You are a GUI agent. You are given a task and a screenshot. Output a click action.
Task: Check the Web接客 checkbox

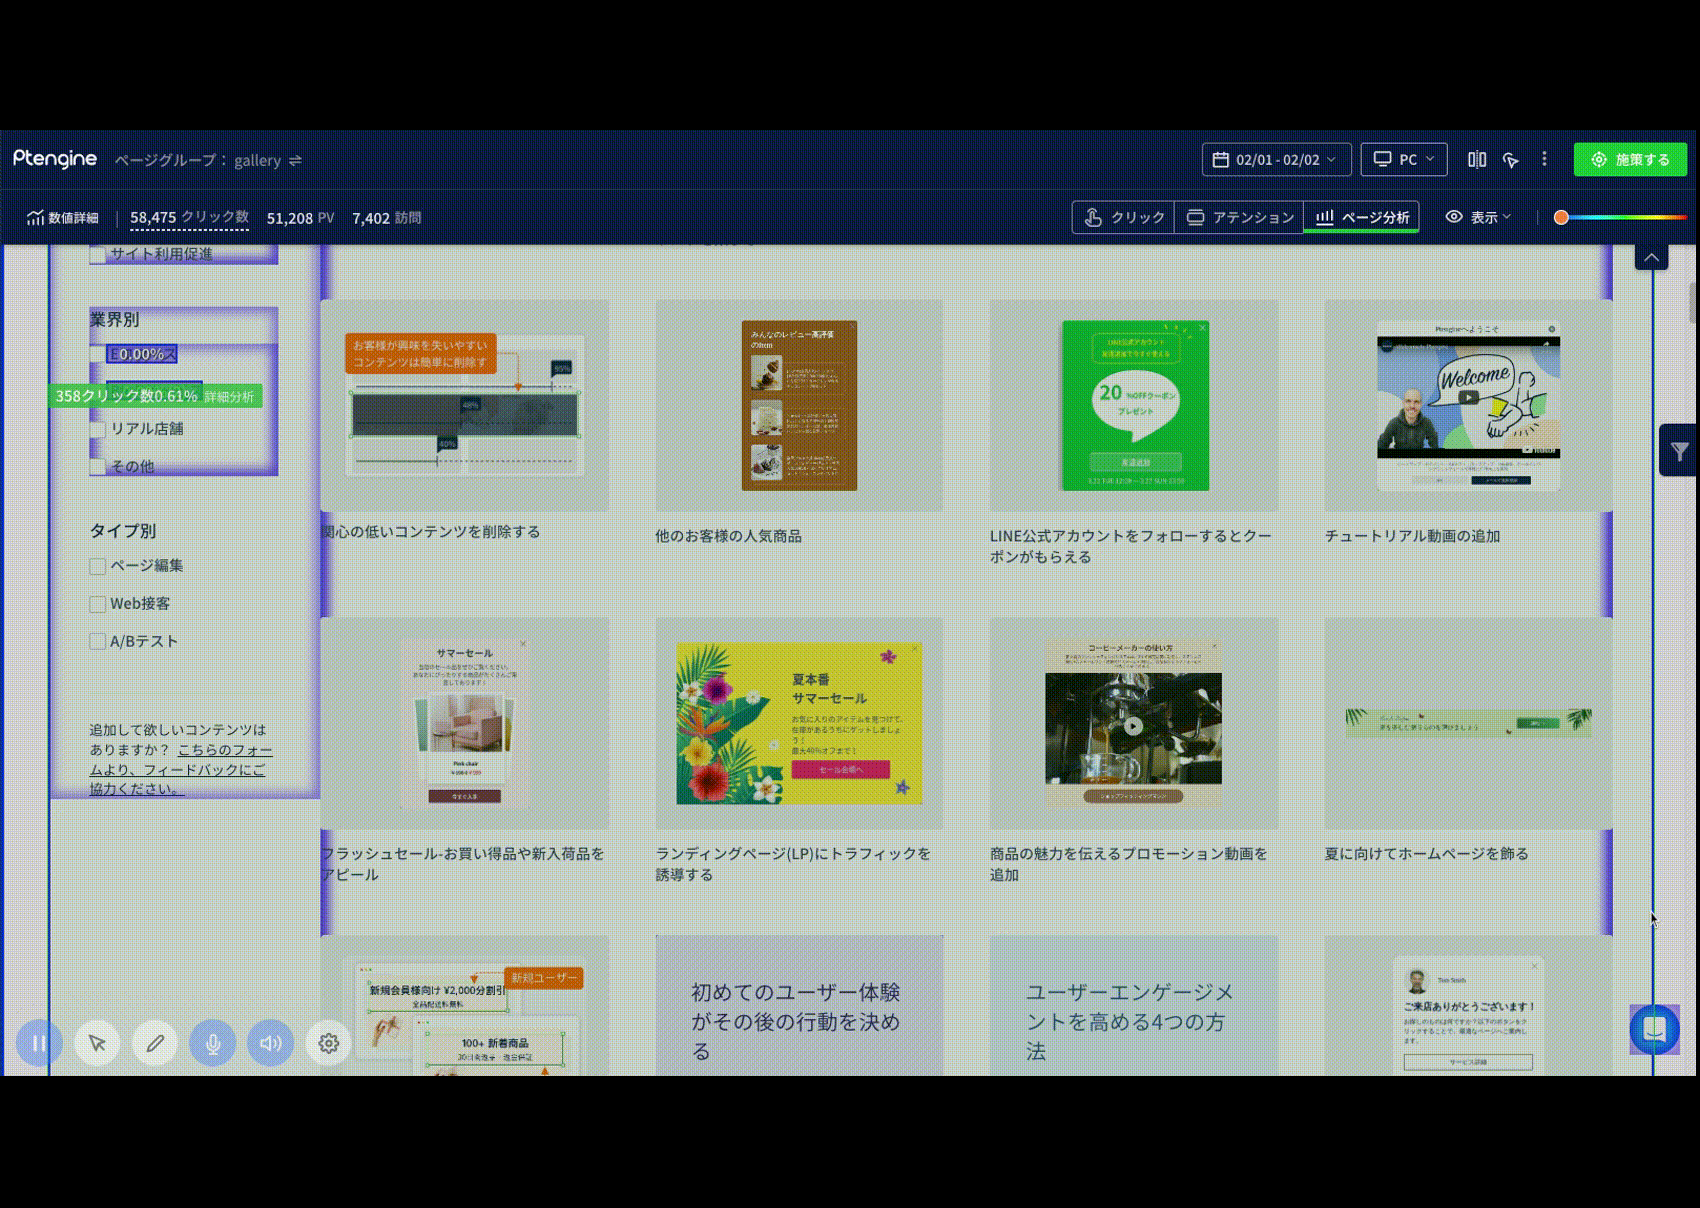coord(98,604)
